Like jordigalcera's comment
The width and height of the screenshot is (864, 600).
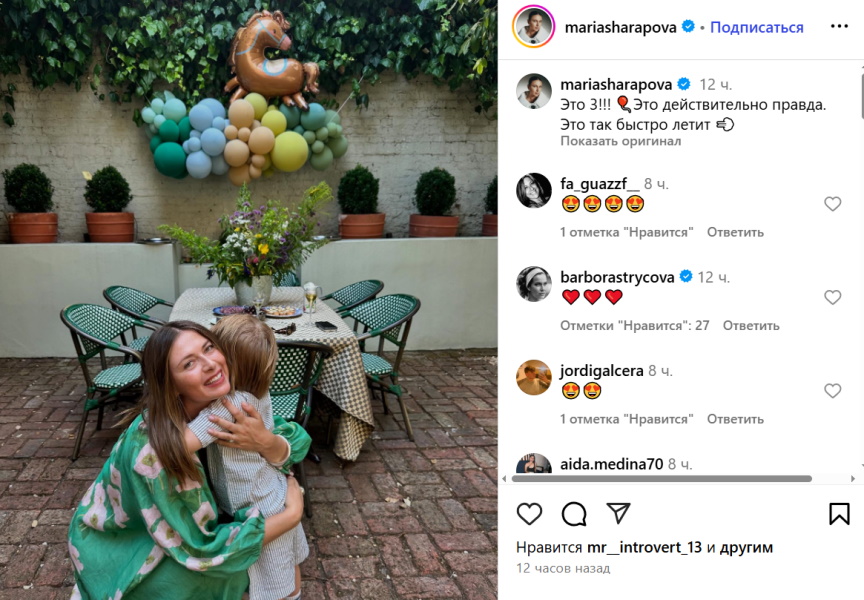tap(832, 391)
